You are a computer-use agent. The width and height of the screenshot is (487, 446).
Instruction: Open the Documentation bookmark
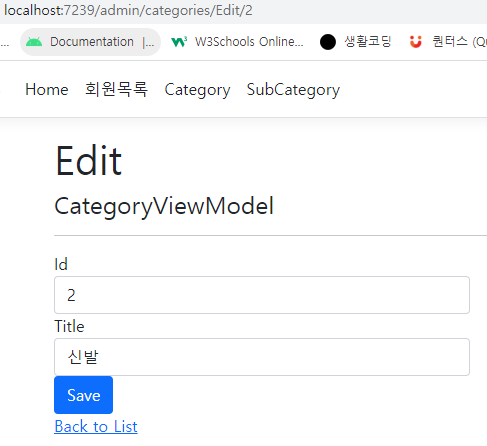click(x=90, y=42)
